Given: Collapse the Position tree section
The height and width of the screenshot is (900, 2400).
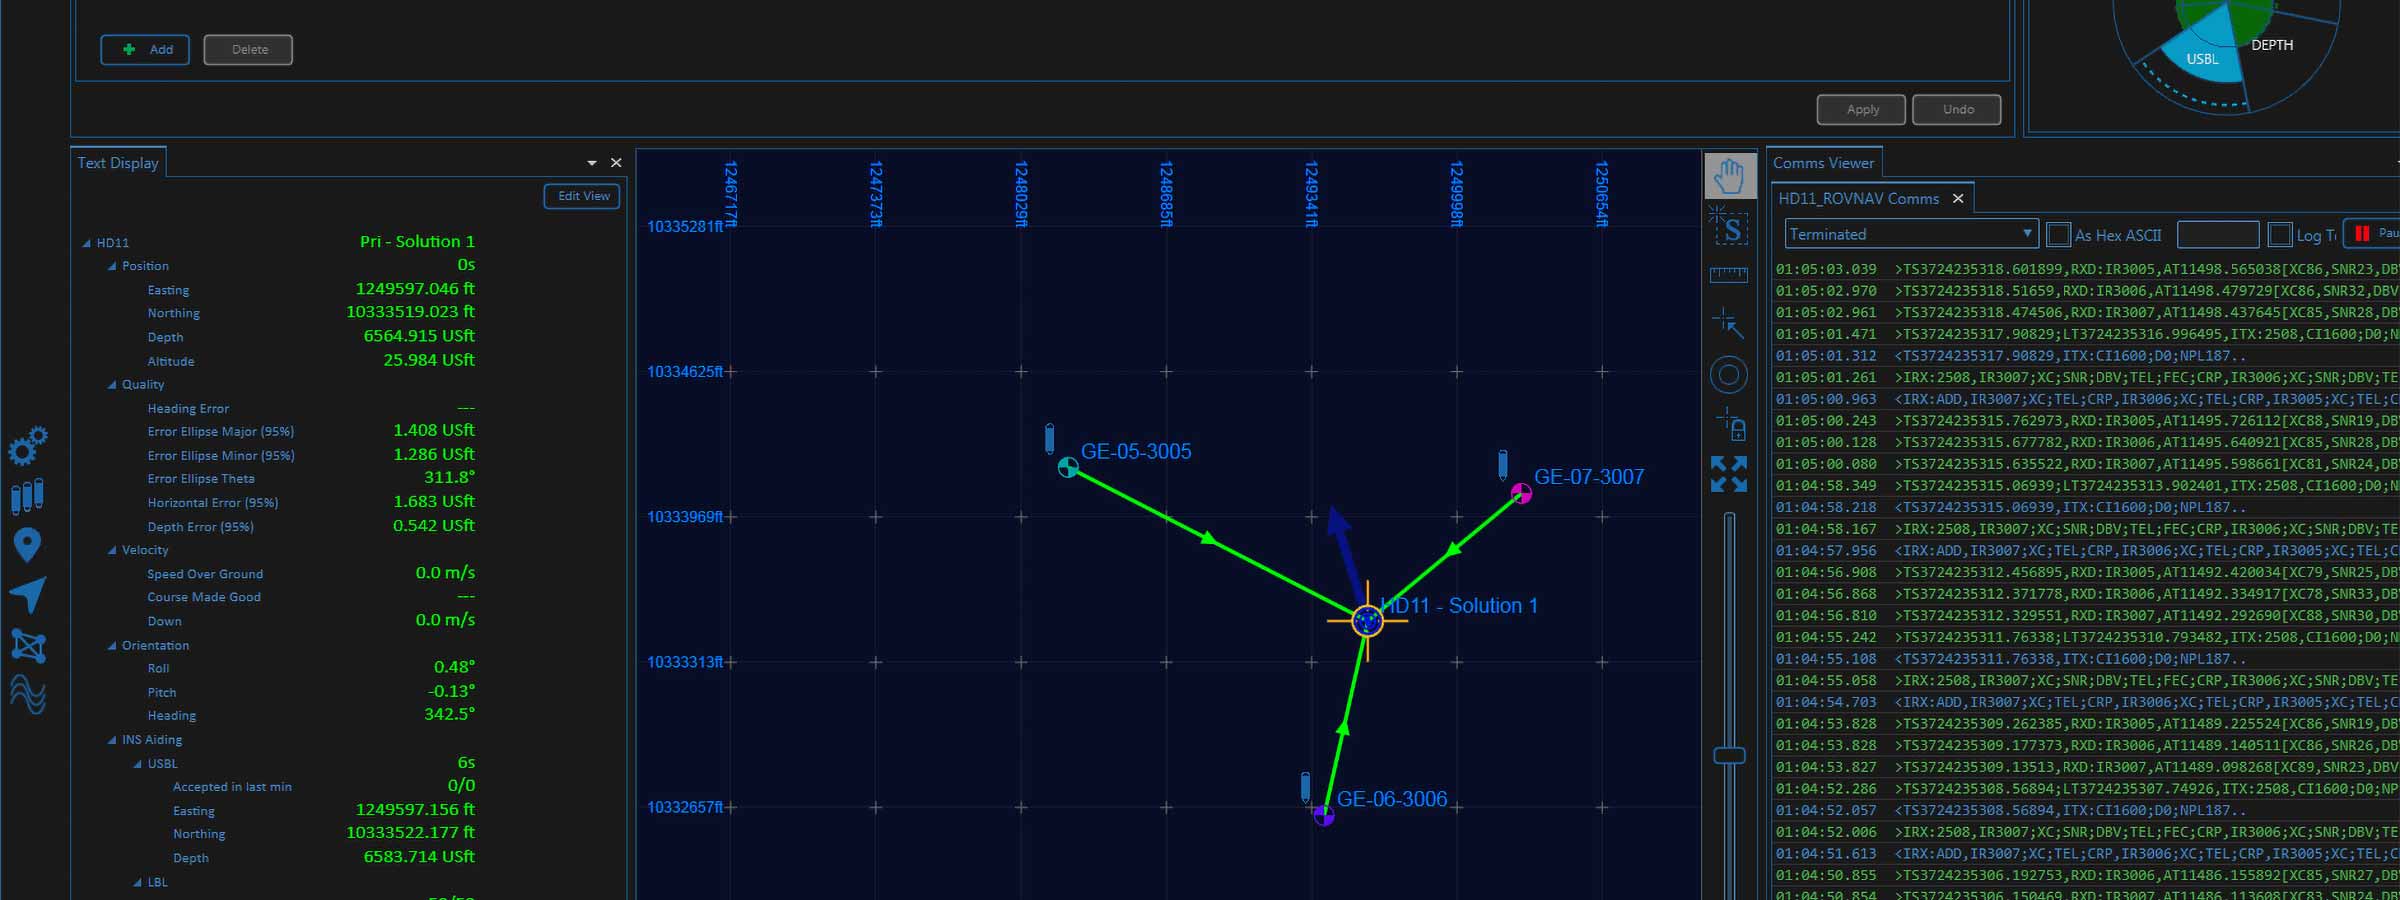Looking at the screenshot, I should (x=112, y=267).
